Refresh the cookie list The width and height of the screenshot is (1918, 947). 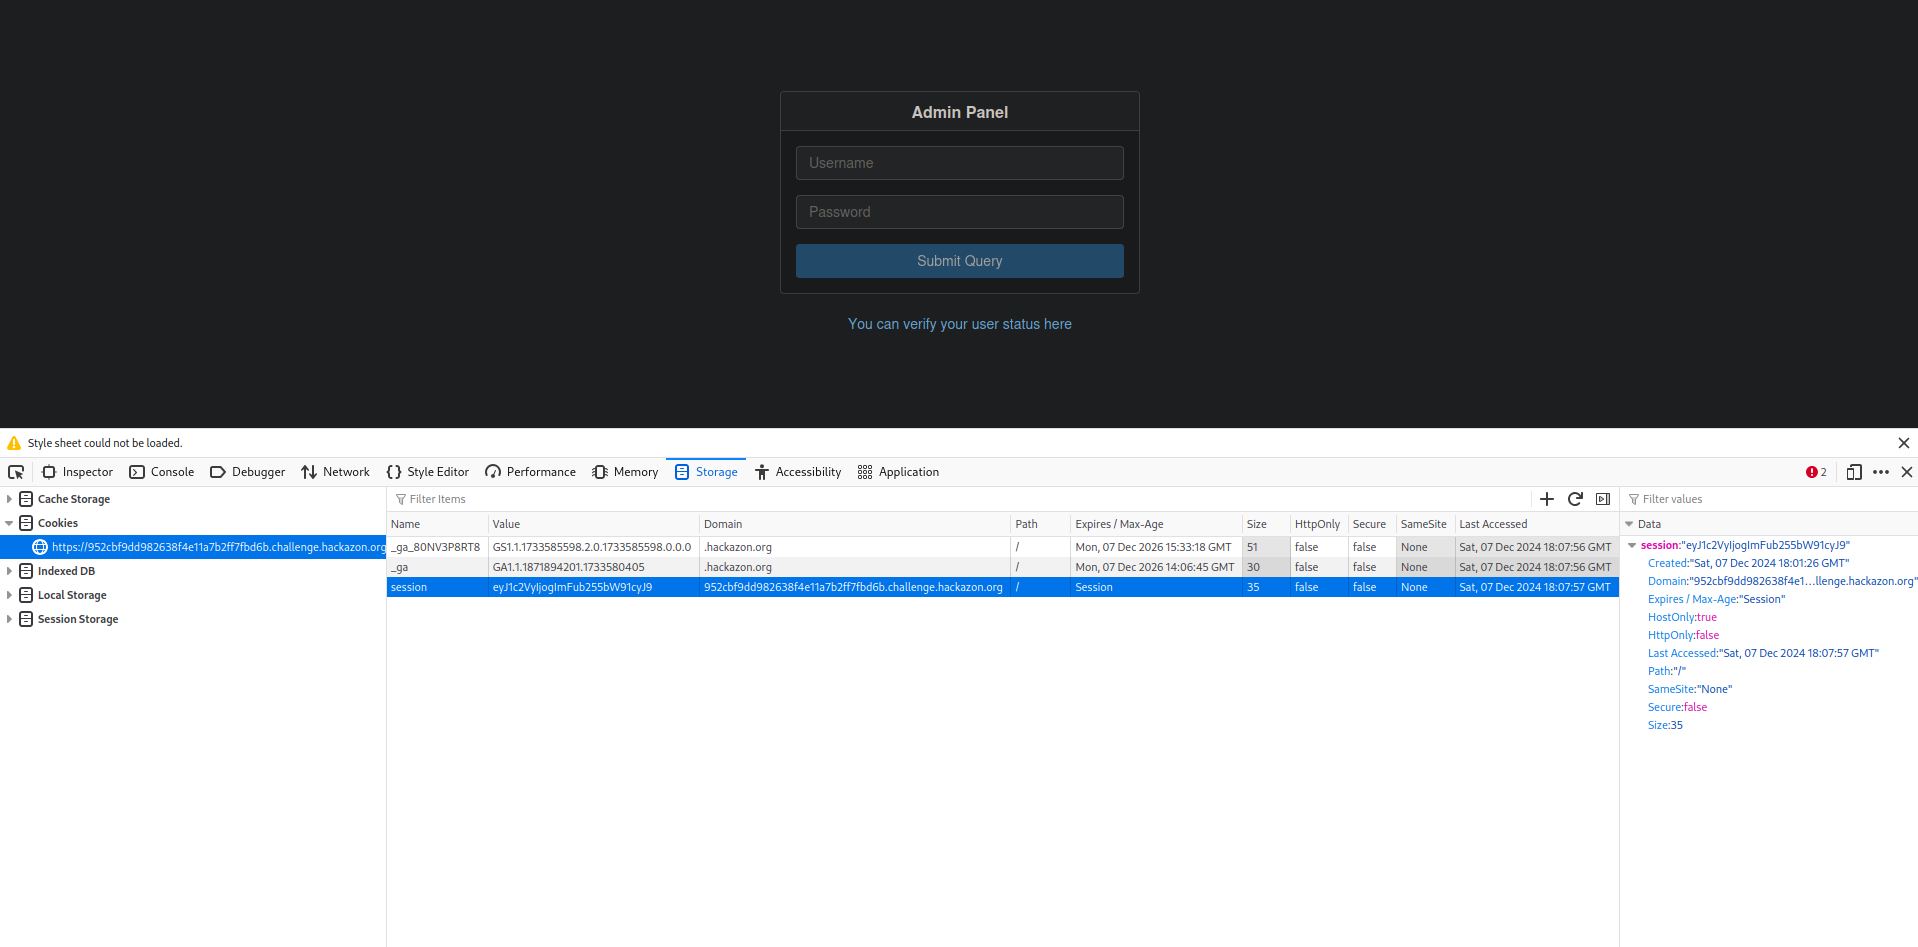1575,499
